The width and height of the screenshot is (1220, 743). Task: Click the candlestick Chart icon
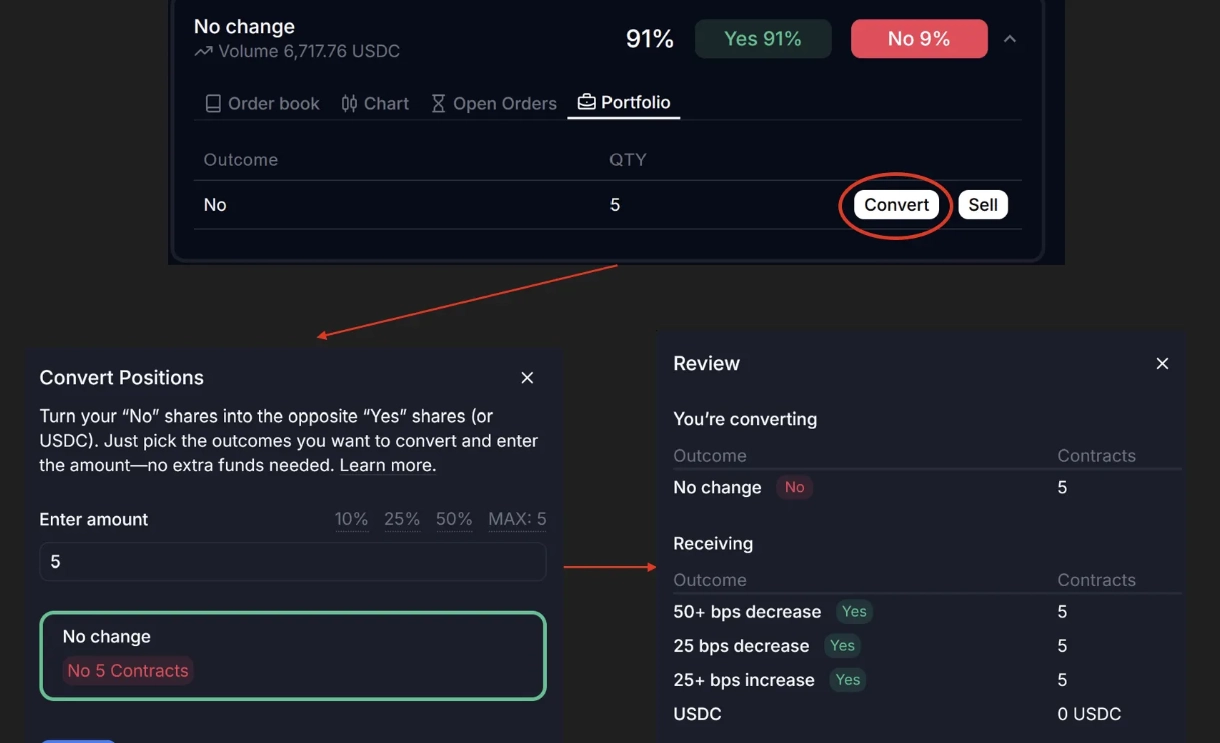point(349,103)
